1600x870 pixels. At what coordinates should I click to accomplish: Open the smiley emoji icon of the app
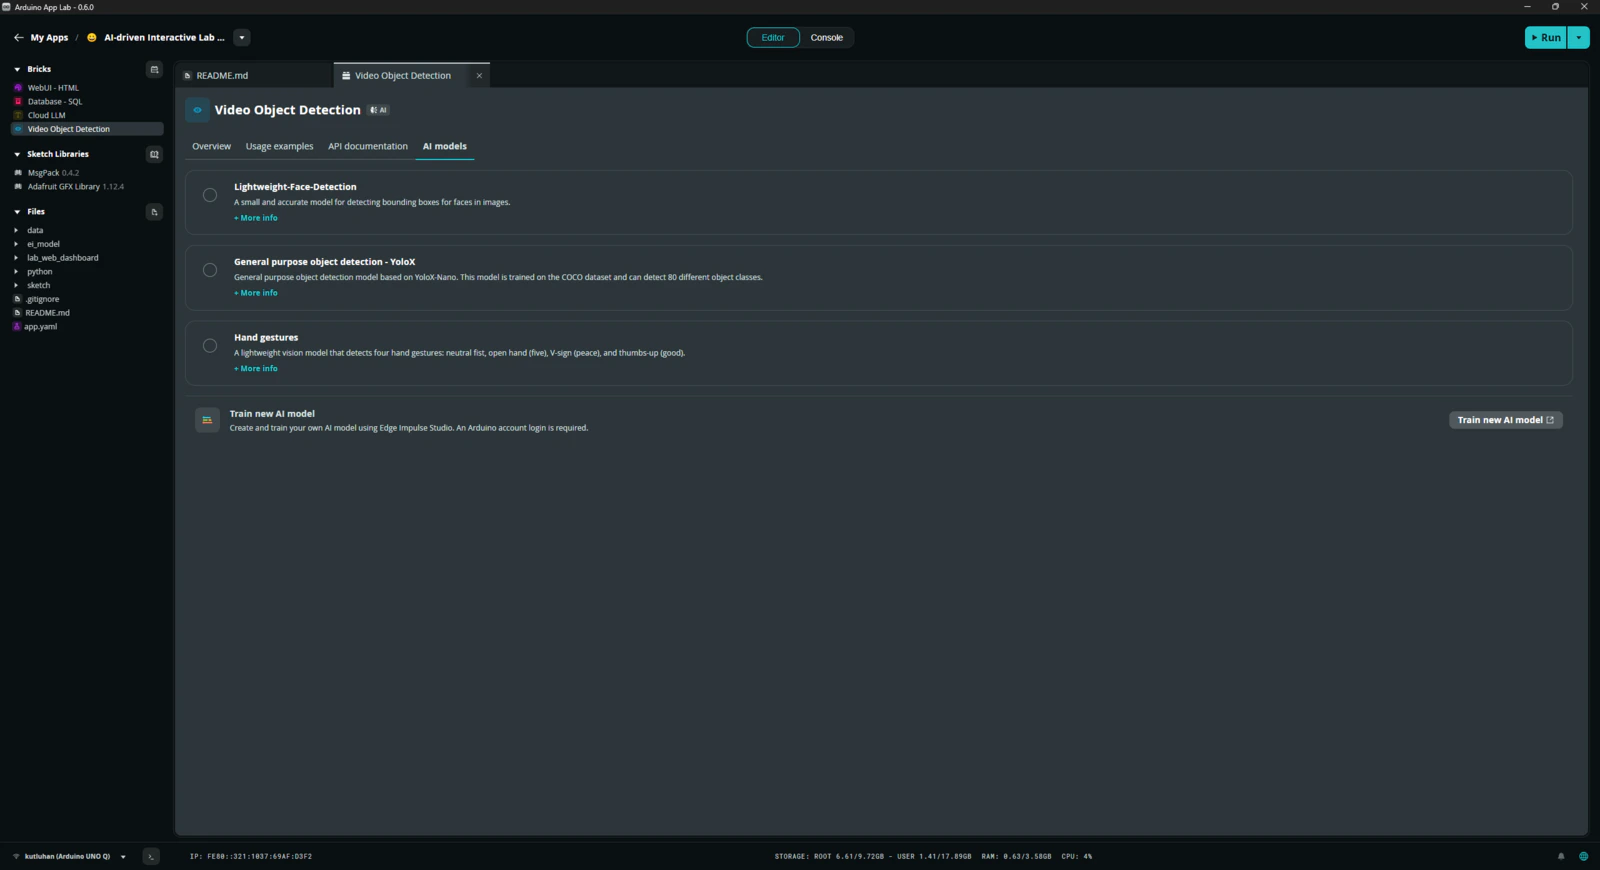(92, 38)
